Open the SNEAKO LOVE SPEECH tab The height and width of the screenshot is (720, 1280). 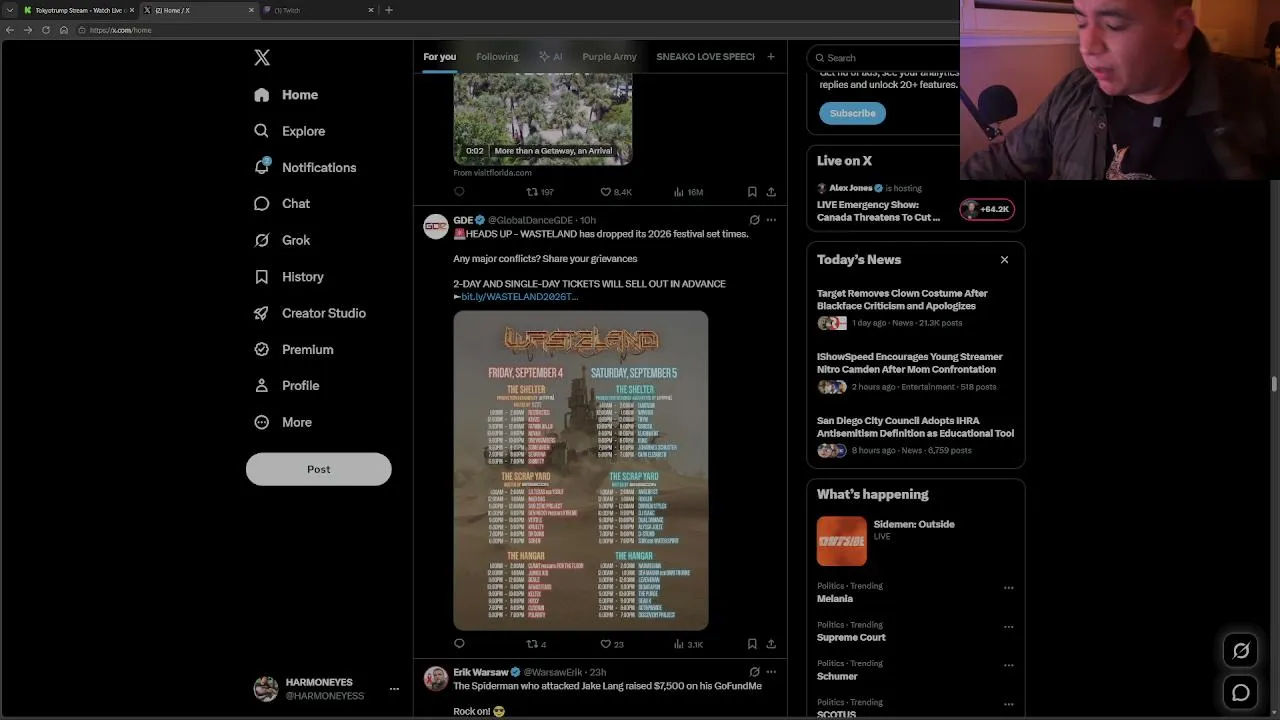(x=705, y=57)
